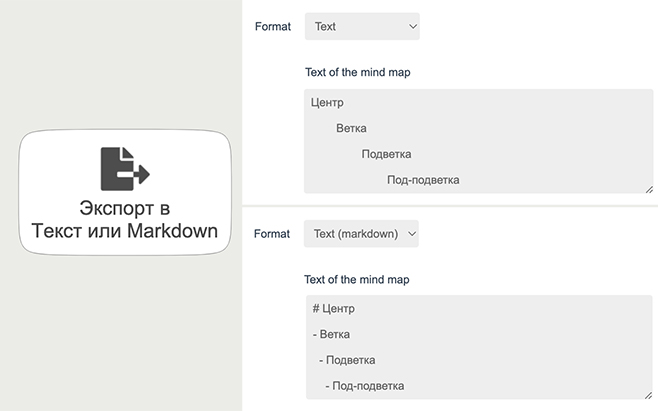This screenshot has height=411, width=658.
Task: Open the Text format dropdown
Action: tap(362, 26)
